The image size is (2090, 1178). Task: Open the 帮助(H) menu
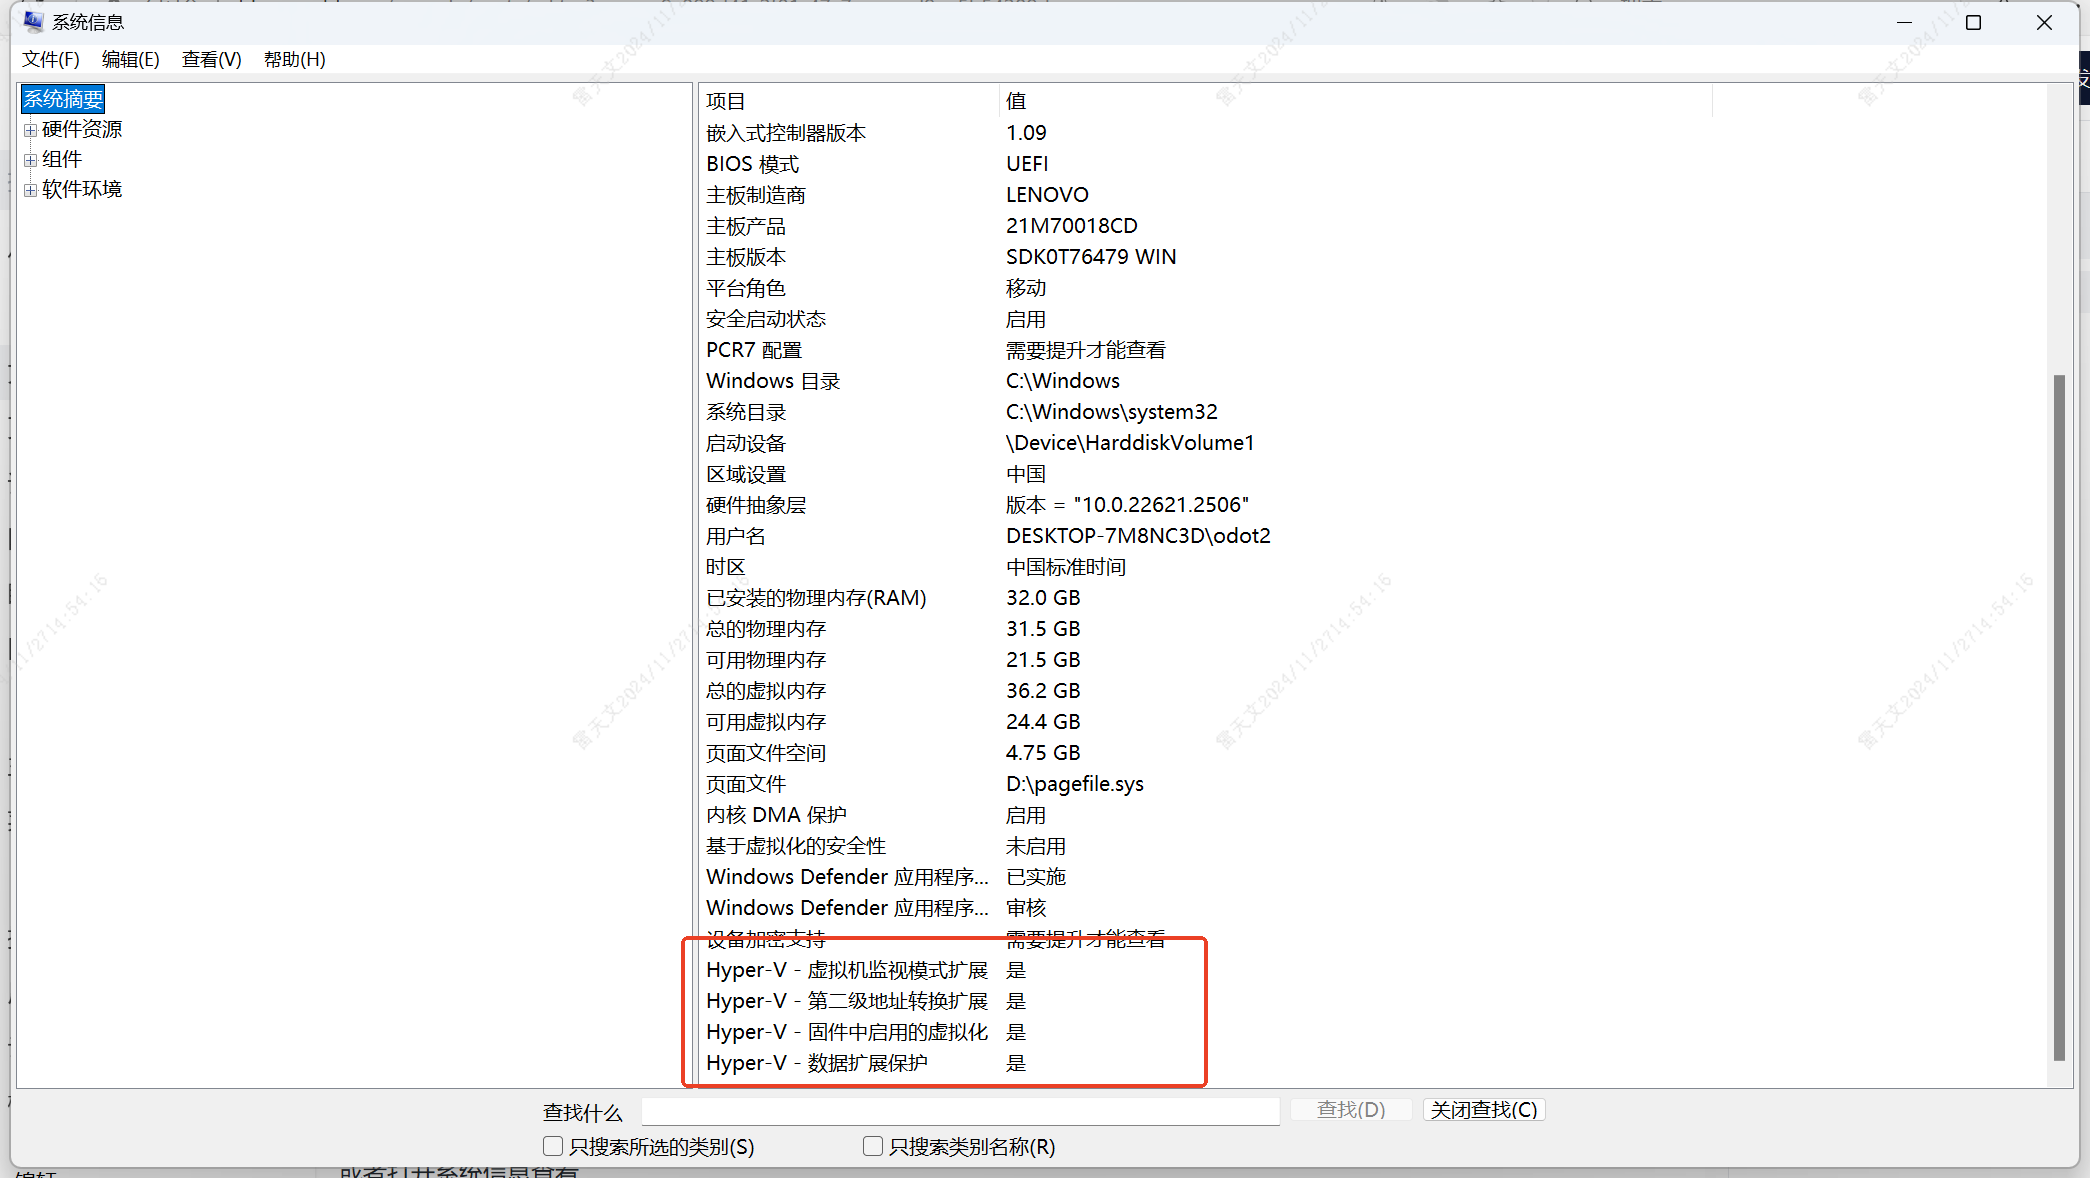point(294,59)
